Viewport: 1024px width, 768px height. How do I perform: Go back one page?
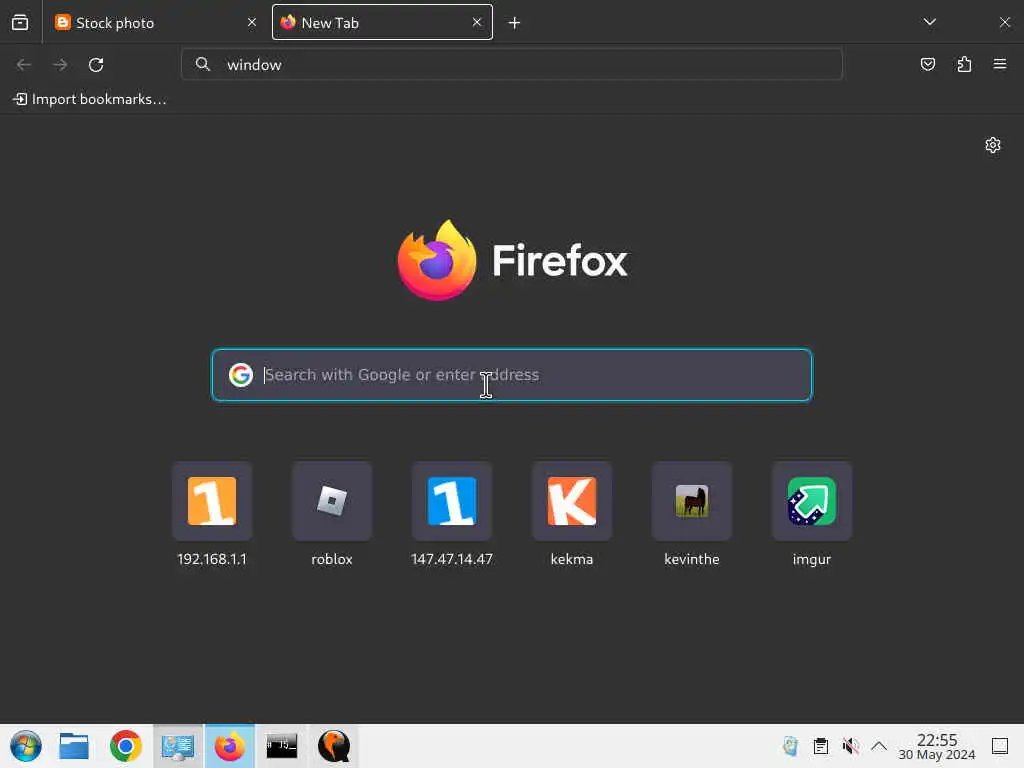(24, 65)
